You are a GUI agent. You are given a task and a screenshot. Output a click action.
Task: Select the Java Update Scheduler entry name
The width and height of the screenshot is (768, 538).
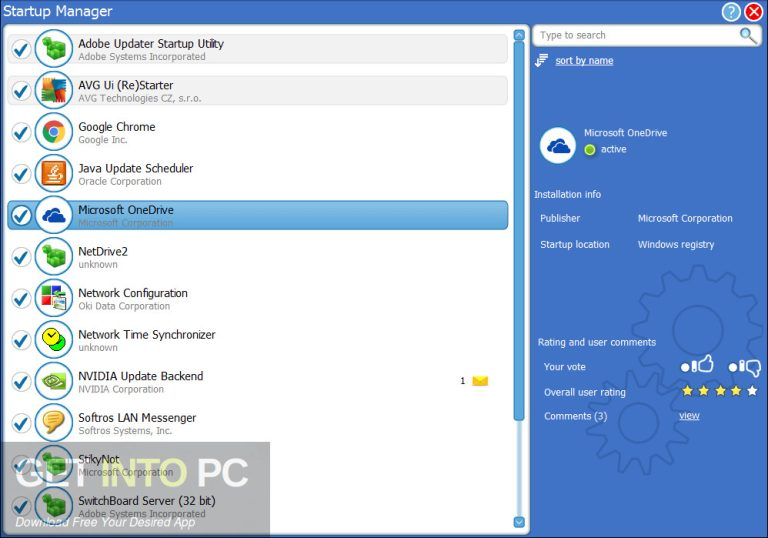[x=136, y=169]
